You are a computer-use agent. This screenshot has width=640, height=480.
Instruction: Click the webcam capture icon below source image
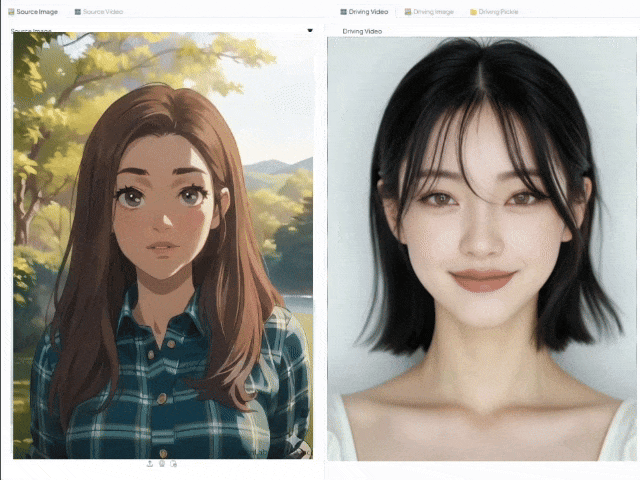coord(162,463)
